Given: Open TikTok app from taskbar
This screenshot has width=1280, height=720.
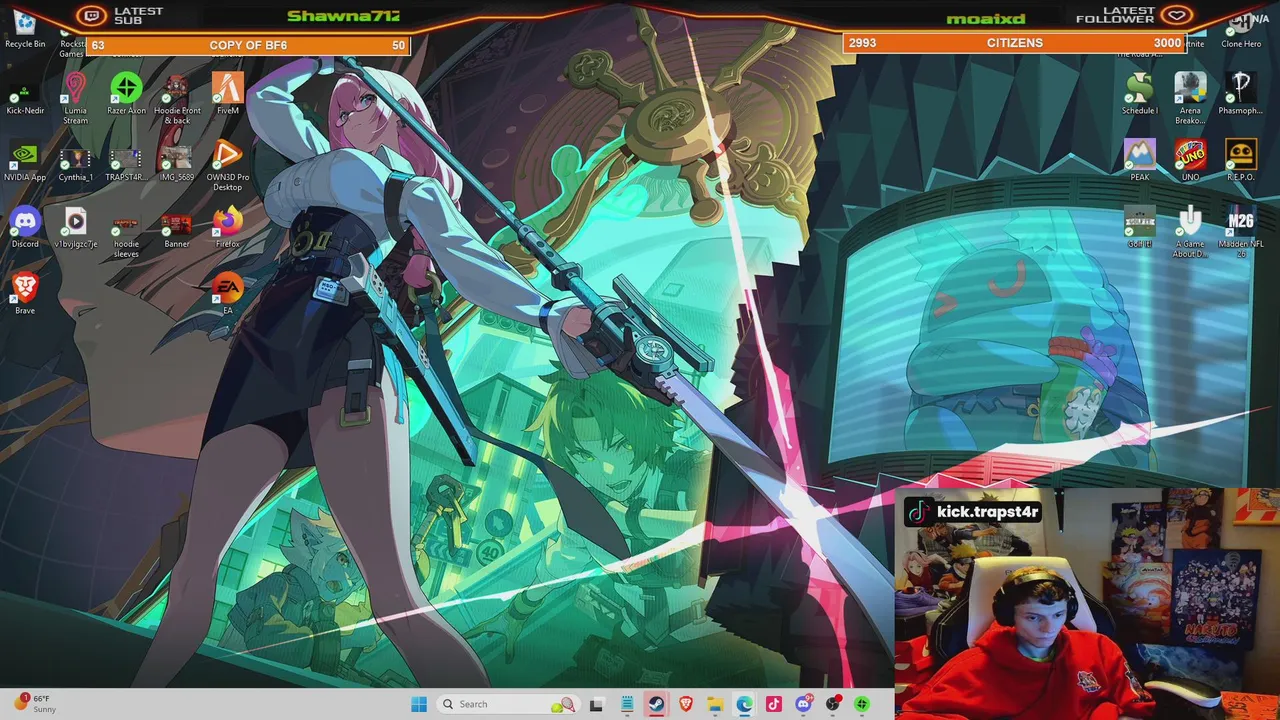Looking at the screenshot, I should 773,704.
